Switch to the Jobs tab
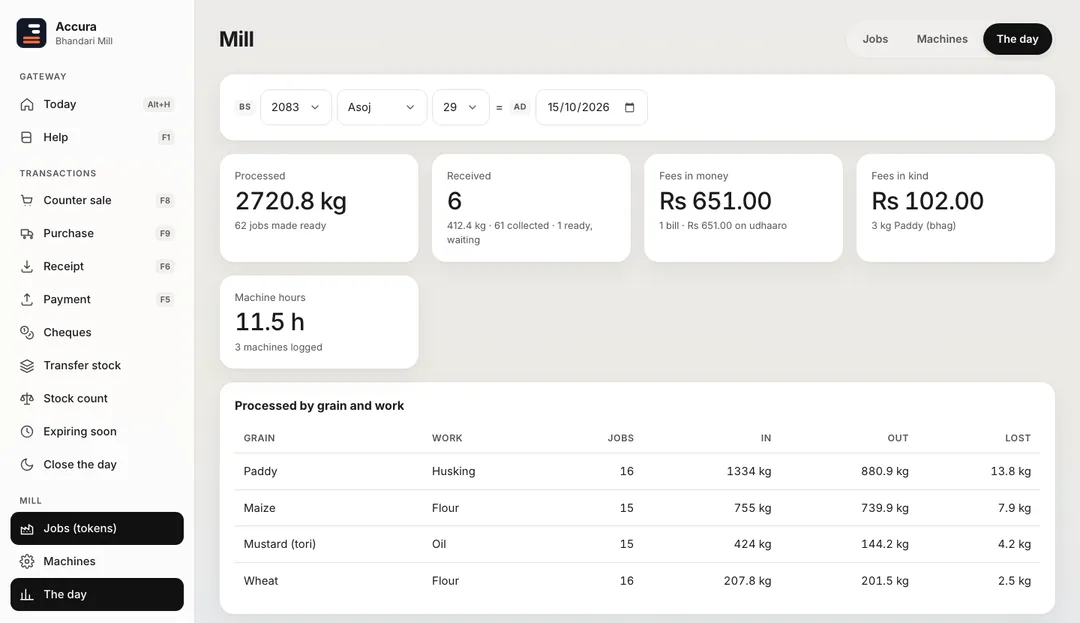1080x623 pixels. pyautogui.click(x=875, y=39)
